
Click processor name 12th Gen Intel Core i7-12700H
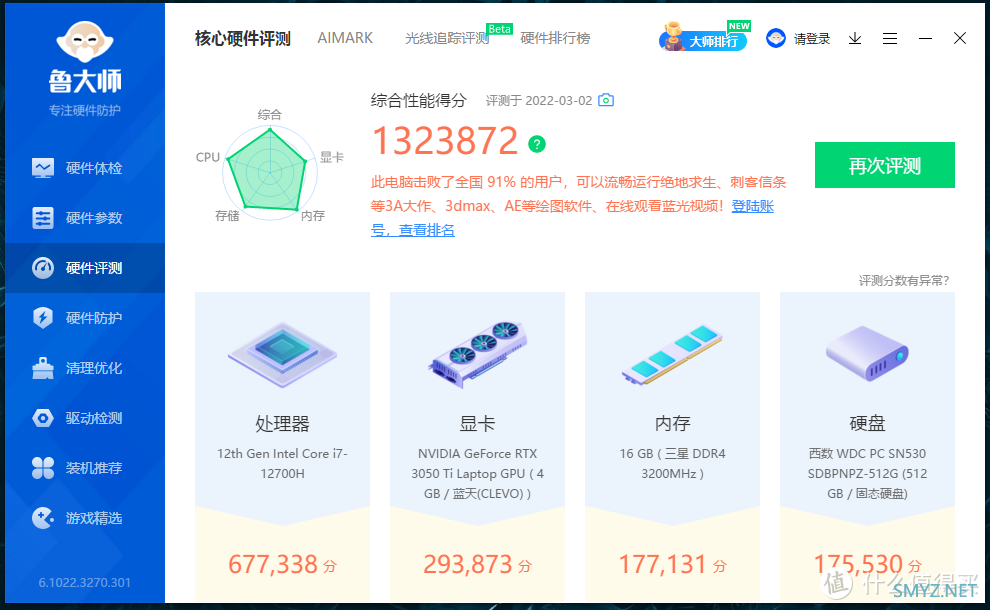[x=282, y=463]
